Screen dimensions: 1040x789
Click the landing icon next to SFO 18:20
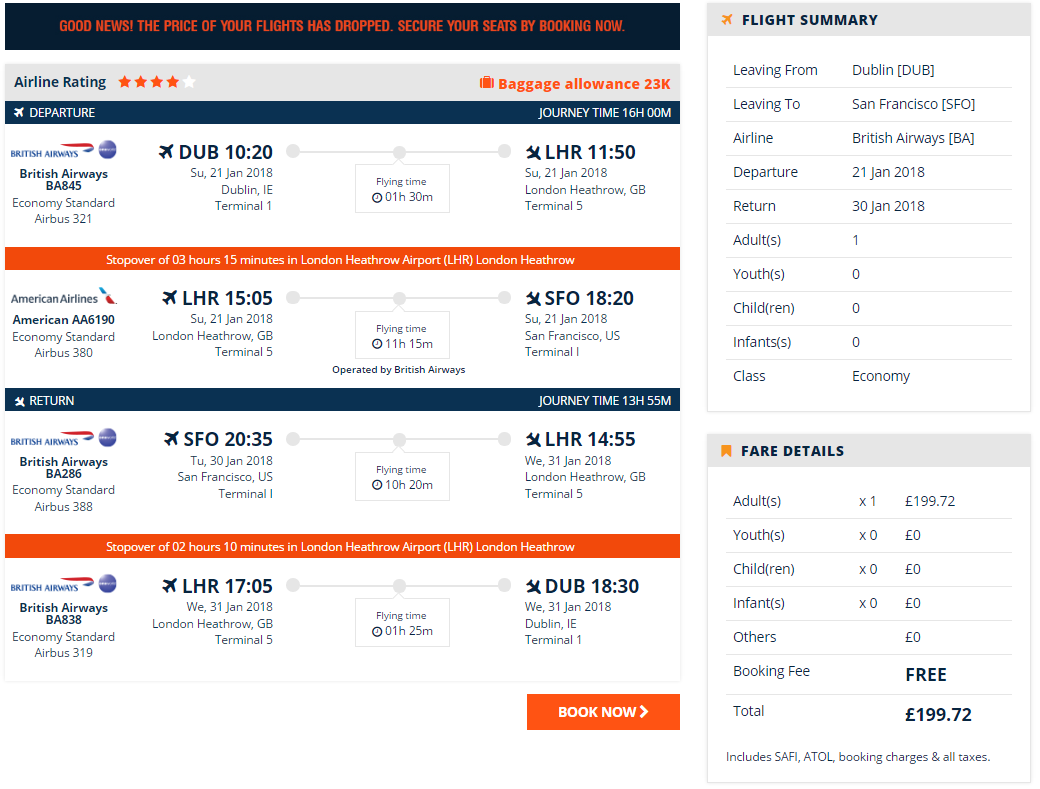point(533,298)
